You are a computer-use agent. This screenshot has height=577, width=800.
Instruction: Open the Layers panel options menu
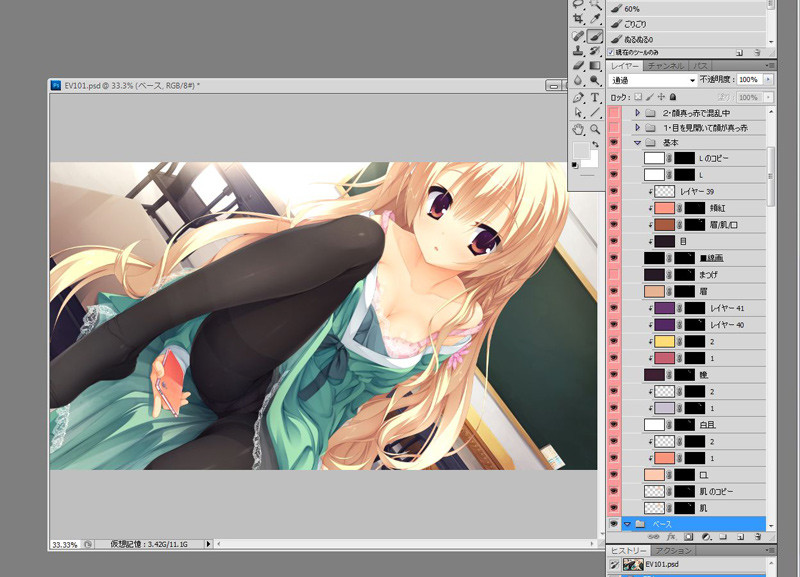point(769,65)
